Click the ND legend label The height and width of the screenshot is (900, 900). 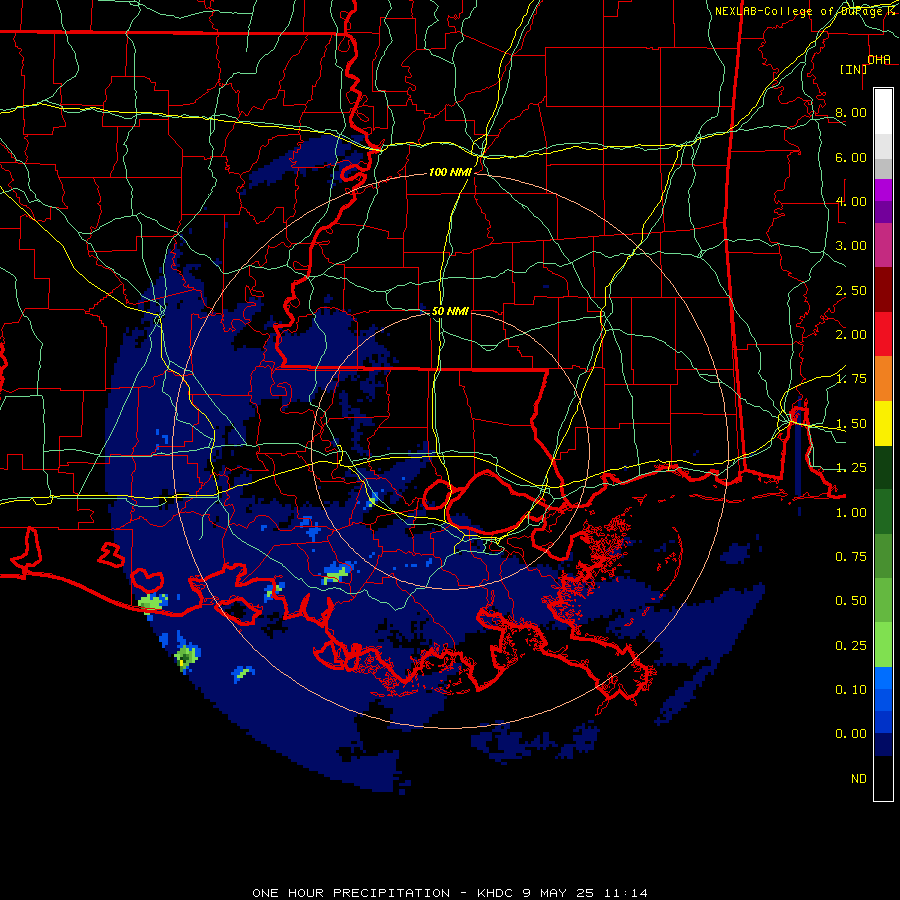point(859,779)
